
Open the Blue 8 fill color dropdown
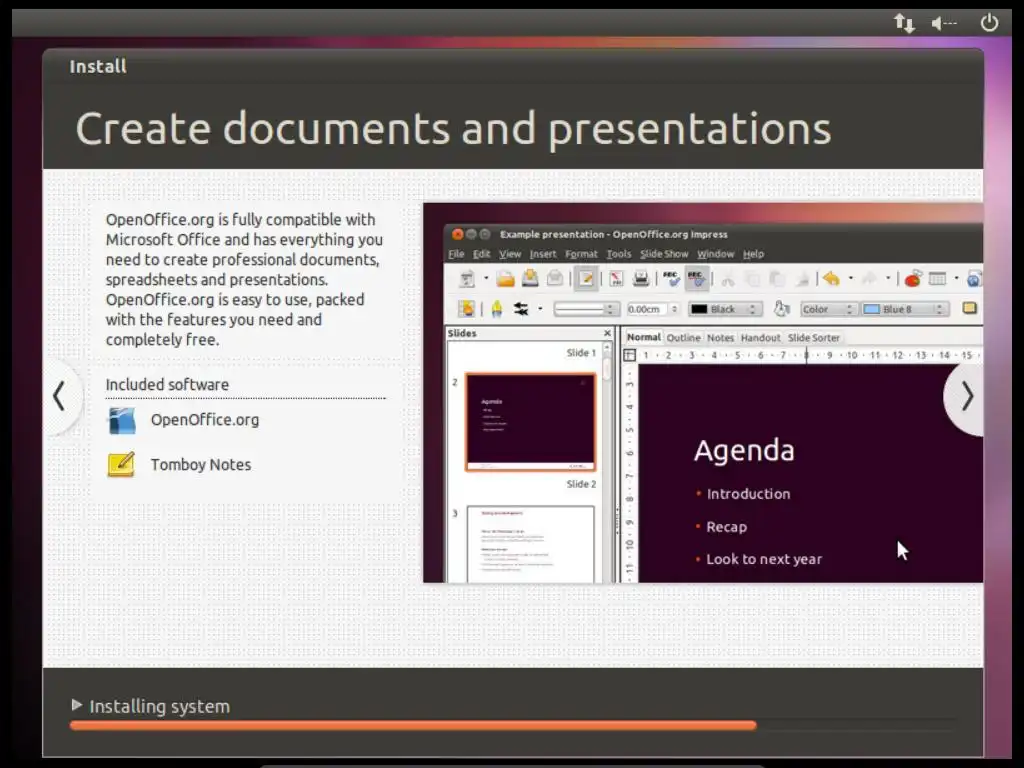pyautogui.click(x=905, y=309)
